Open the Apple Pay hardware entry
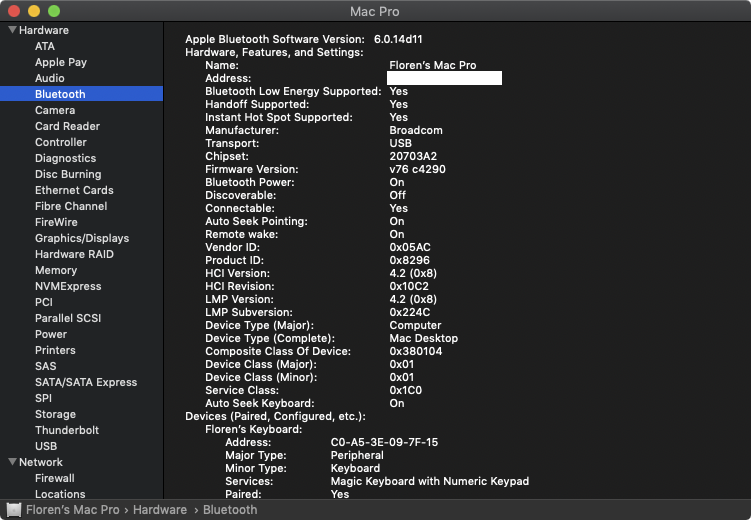The height and width of the screenshot is (520, 751). tap(61, 62)
